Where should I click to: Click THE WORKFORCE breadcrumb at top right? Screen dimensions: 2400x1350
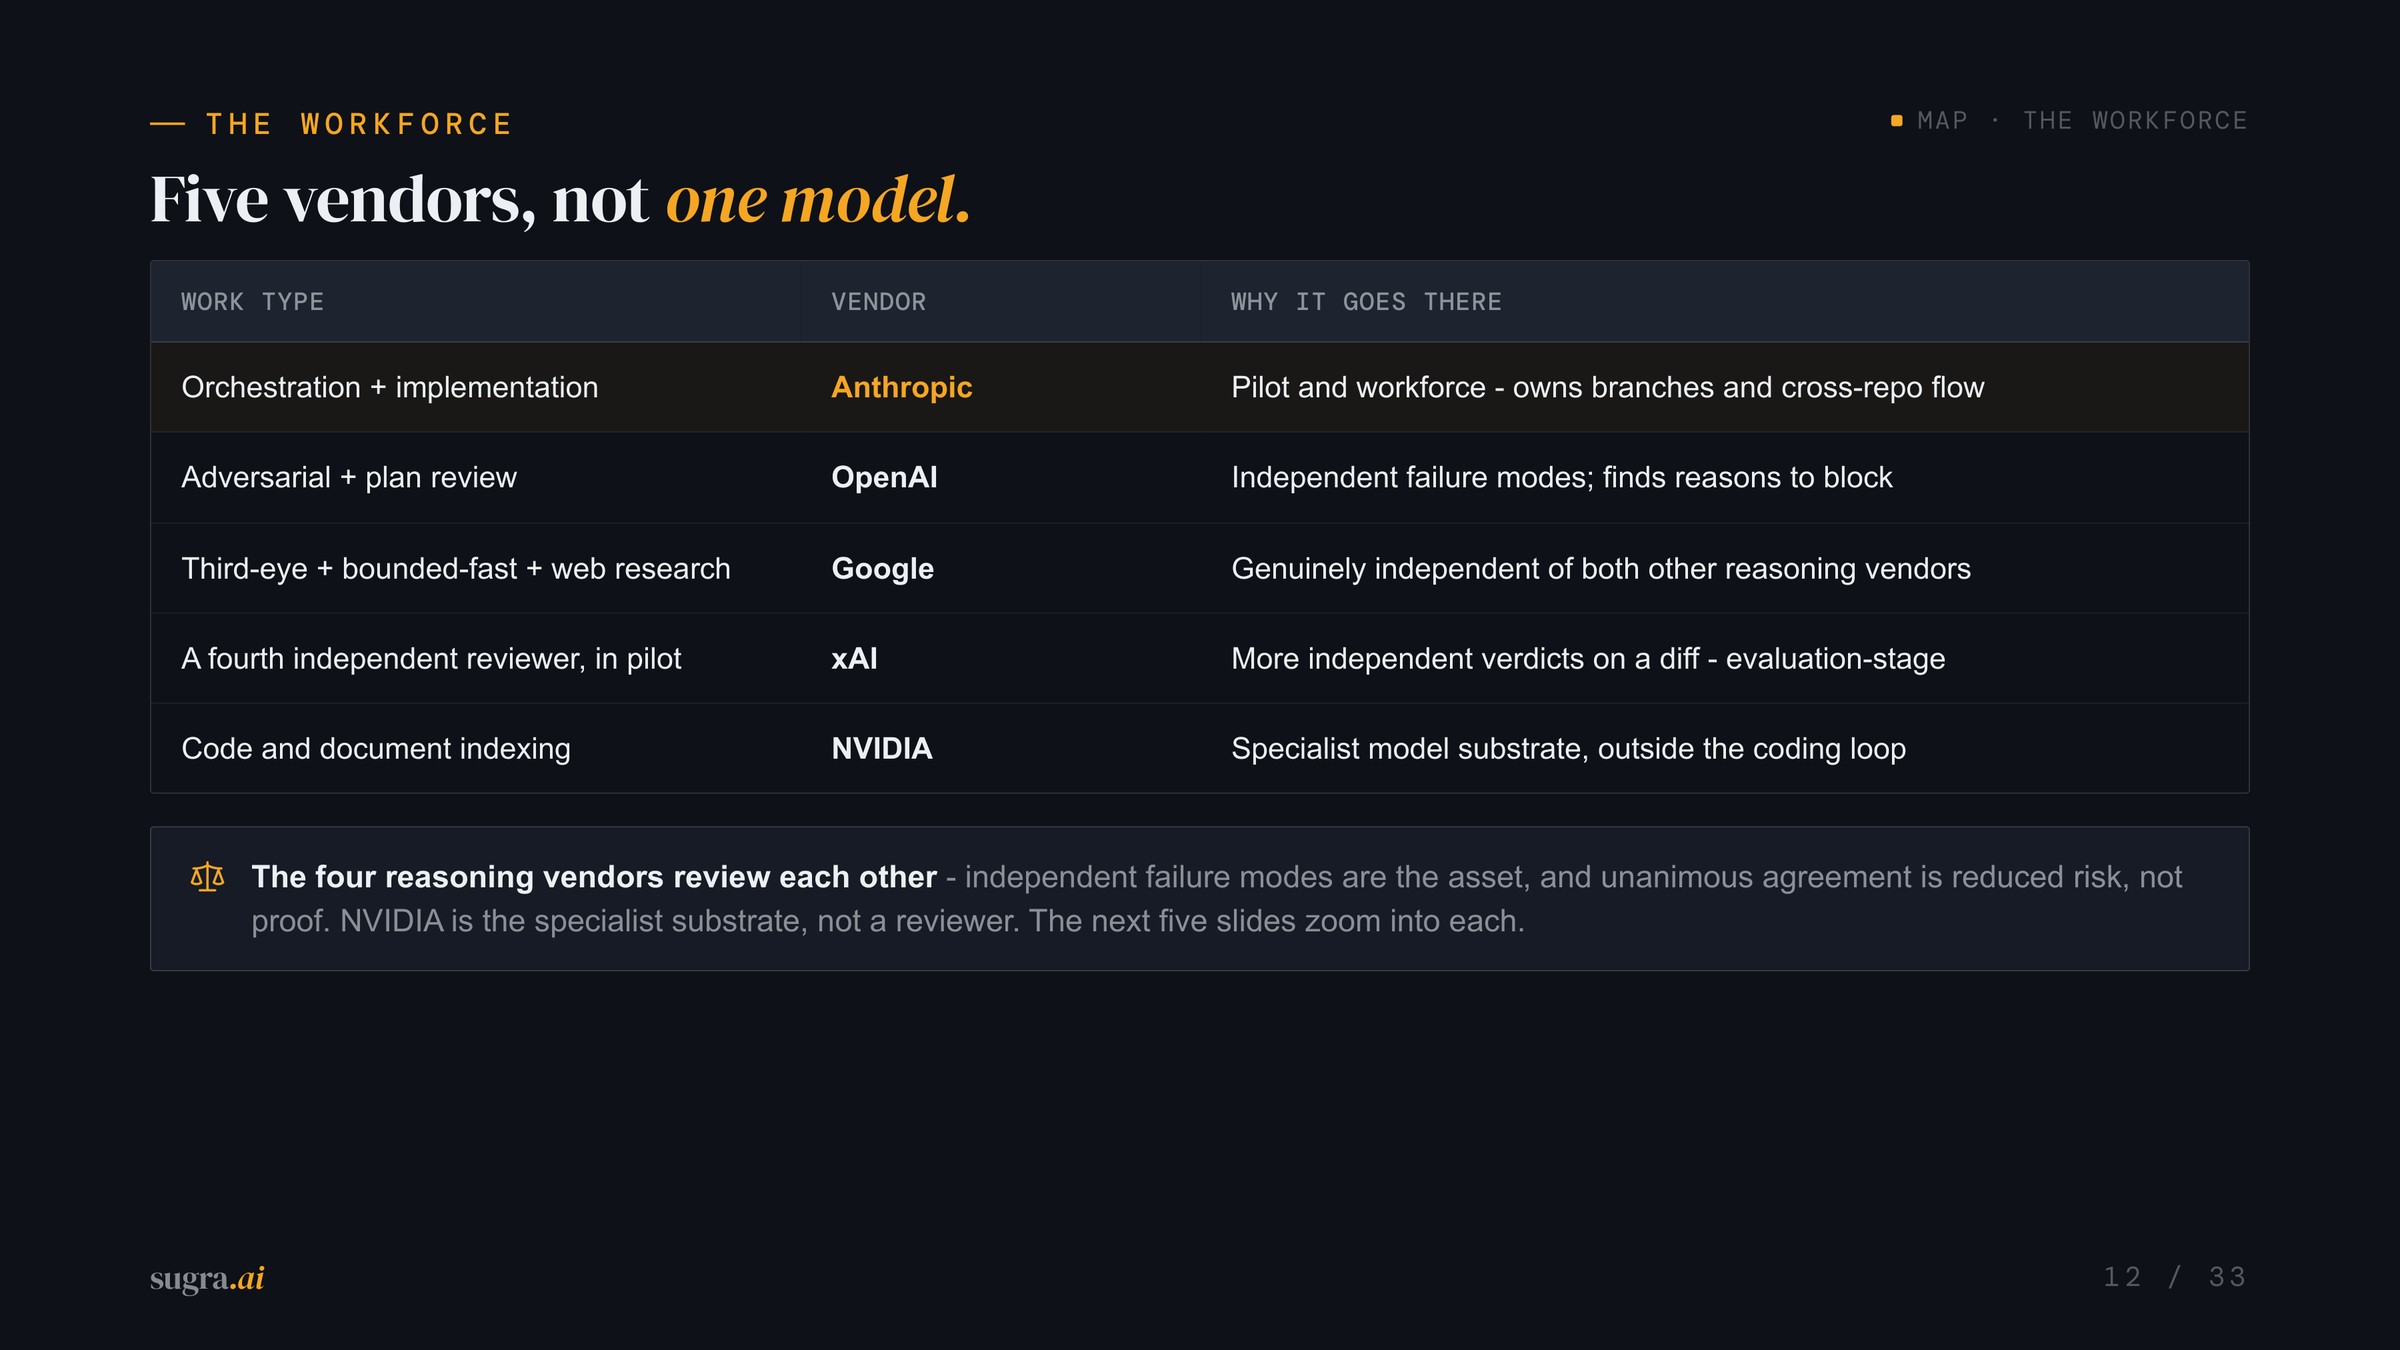pos(2135,121)
